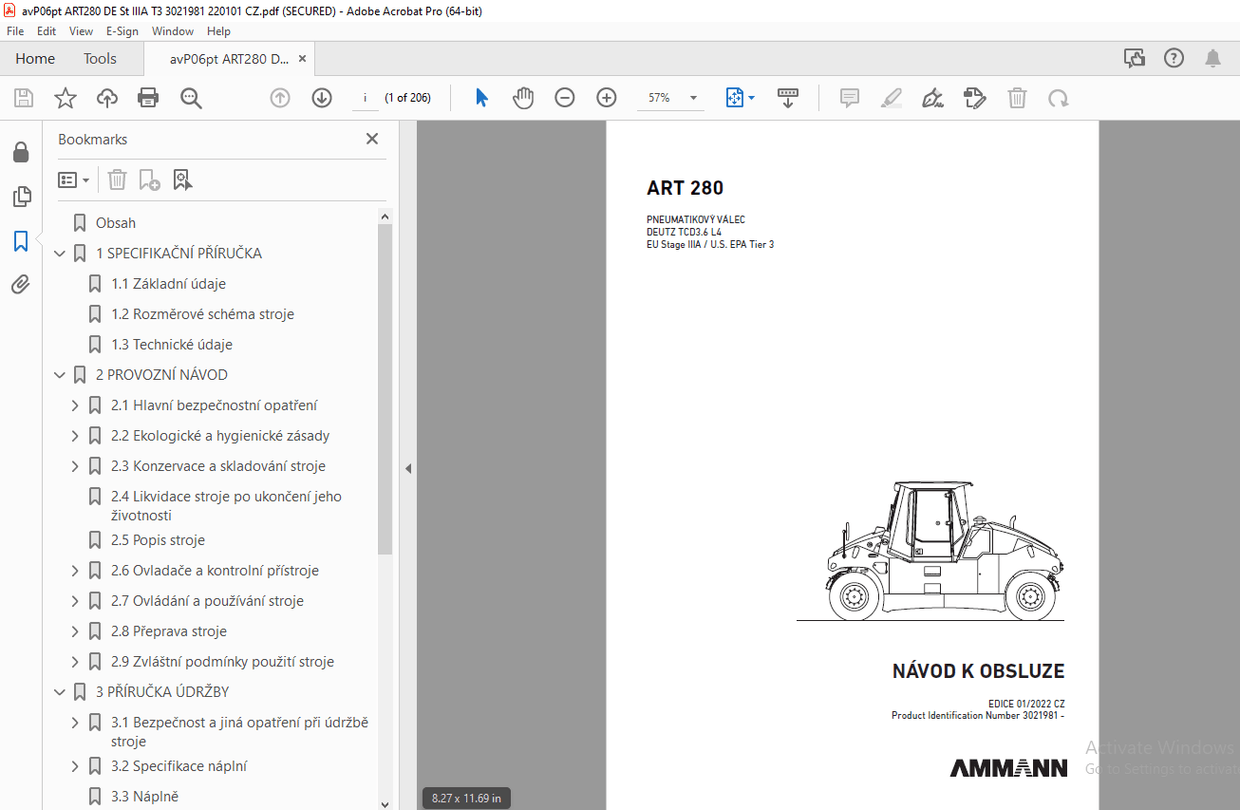Open the Comment tool from the toolbar
The width and height of the screenshot is (1240, 810).
(x=849, y=97)
